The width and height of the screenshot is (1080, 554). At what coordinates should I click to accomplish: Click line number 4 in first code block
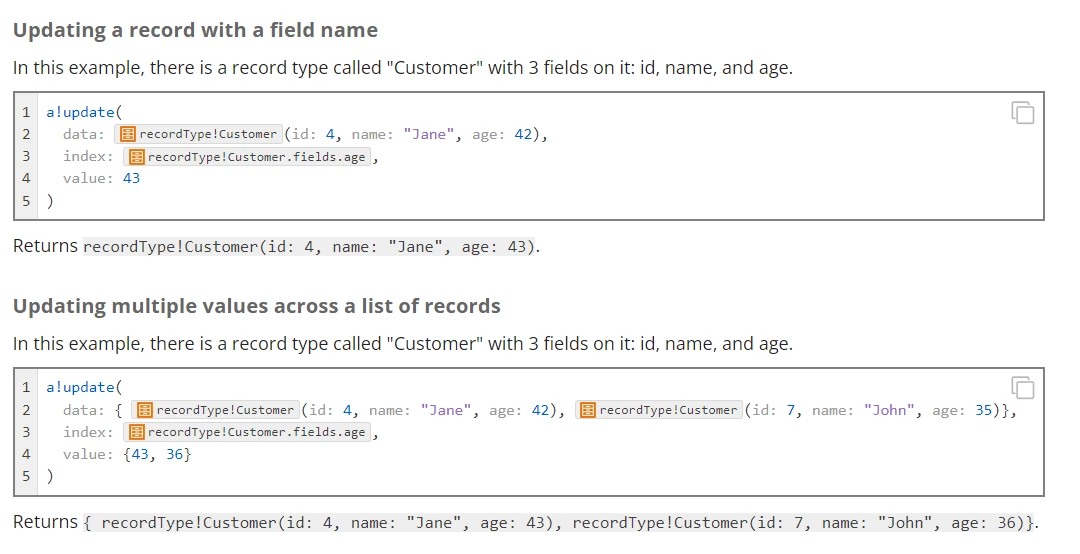pyautogui.click(x=26, y=178)
